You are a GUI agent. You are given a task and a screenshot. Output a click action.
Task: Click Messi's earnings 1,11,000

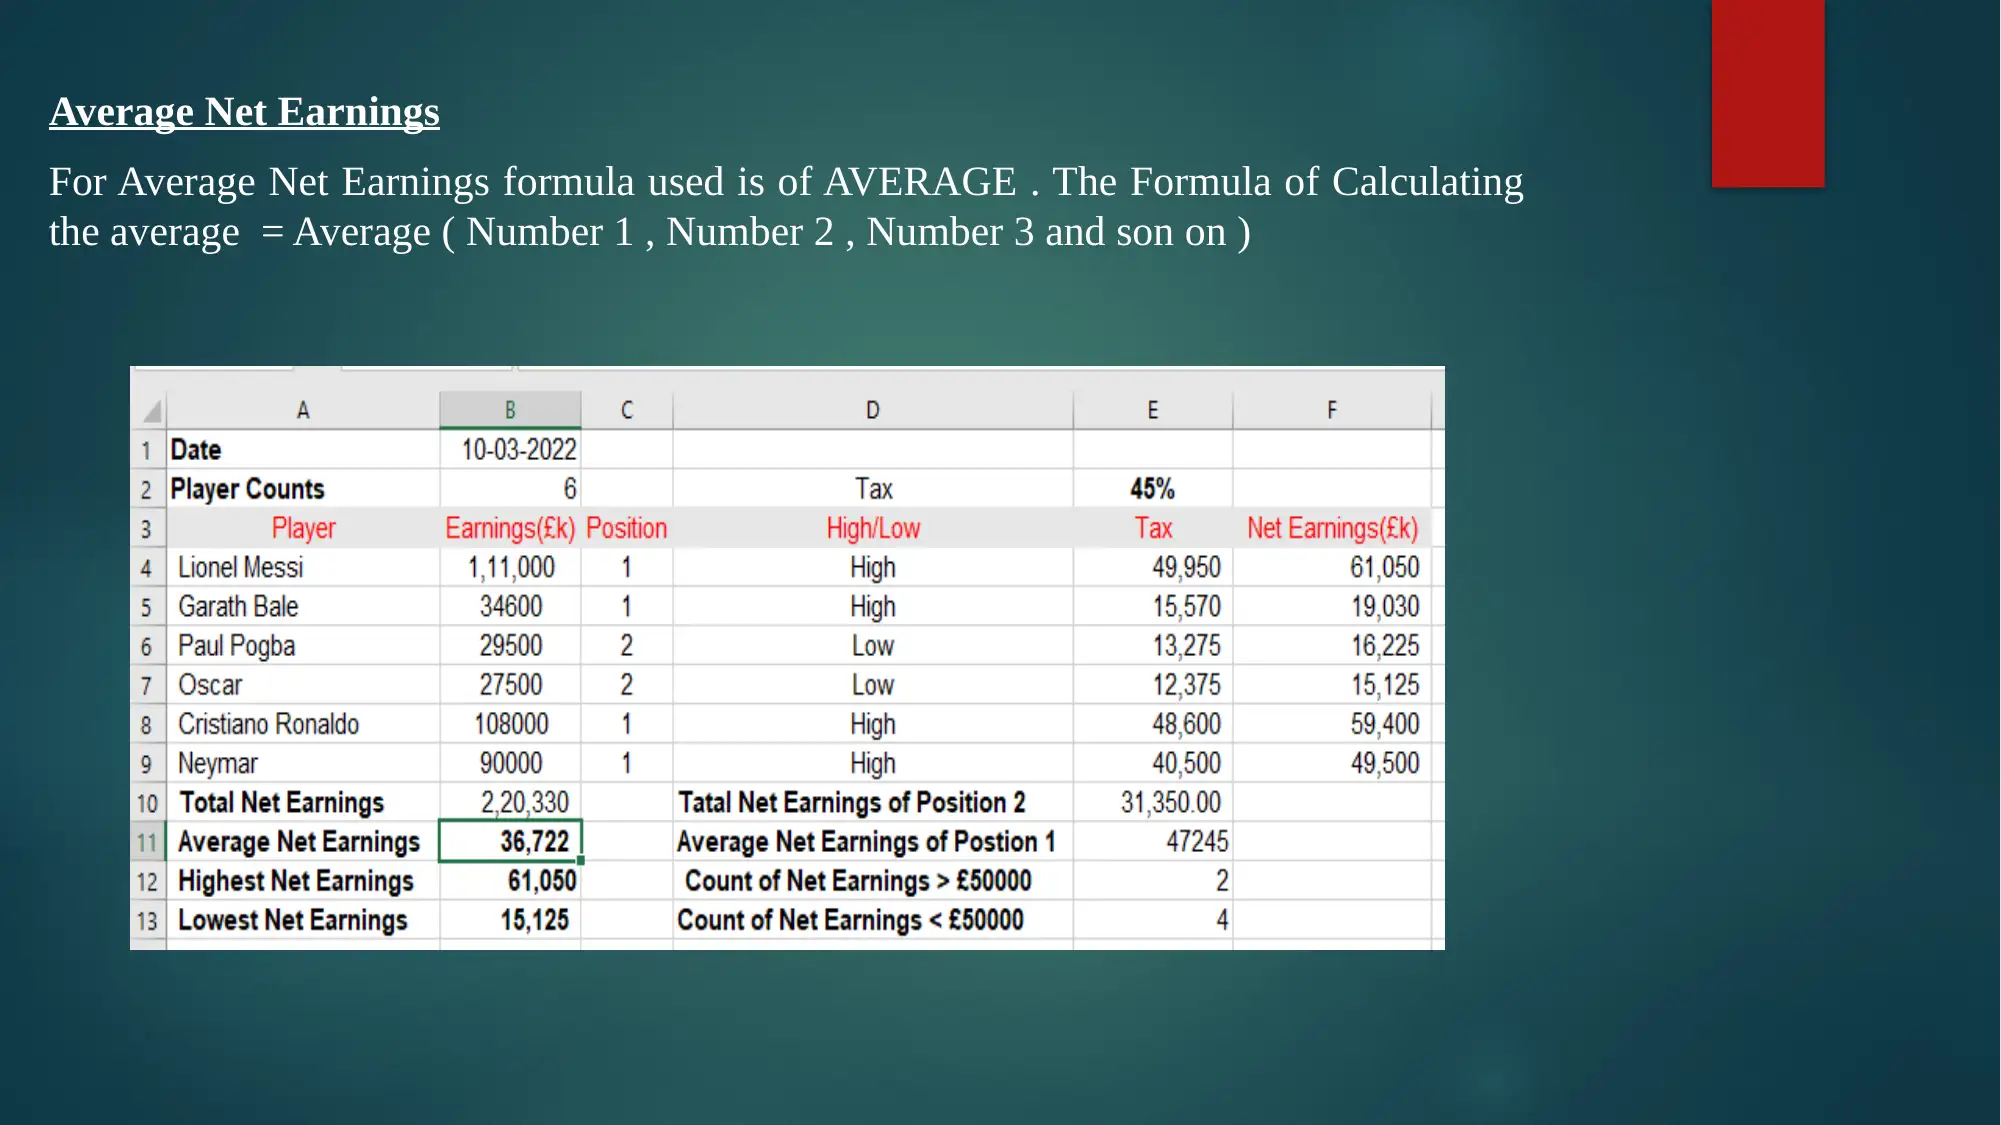[x=511, y=567]
